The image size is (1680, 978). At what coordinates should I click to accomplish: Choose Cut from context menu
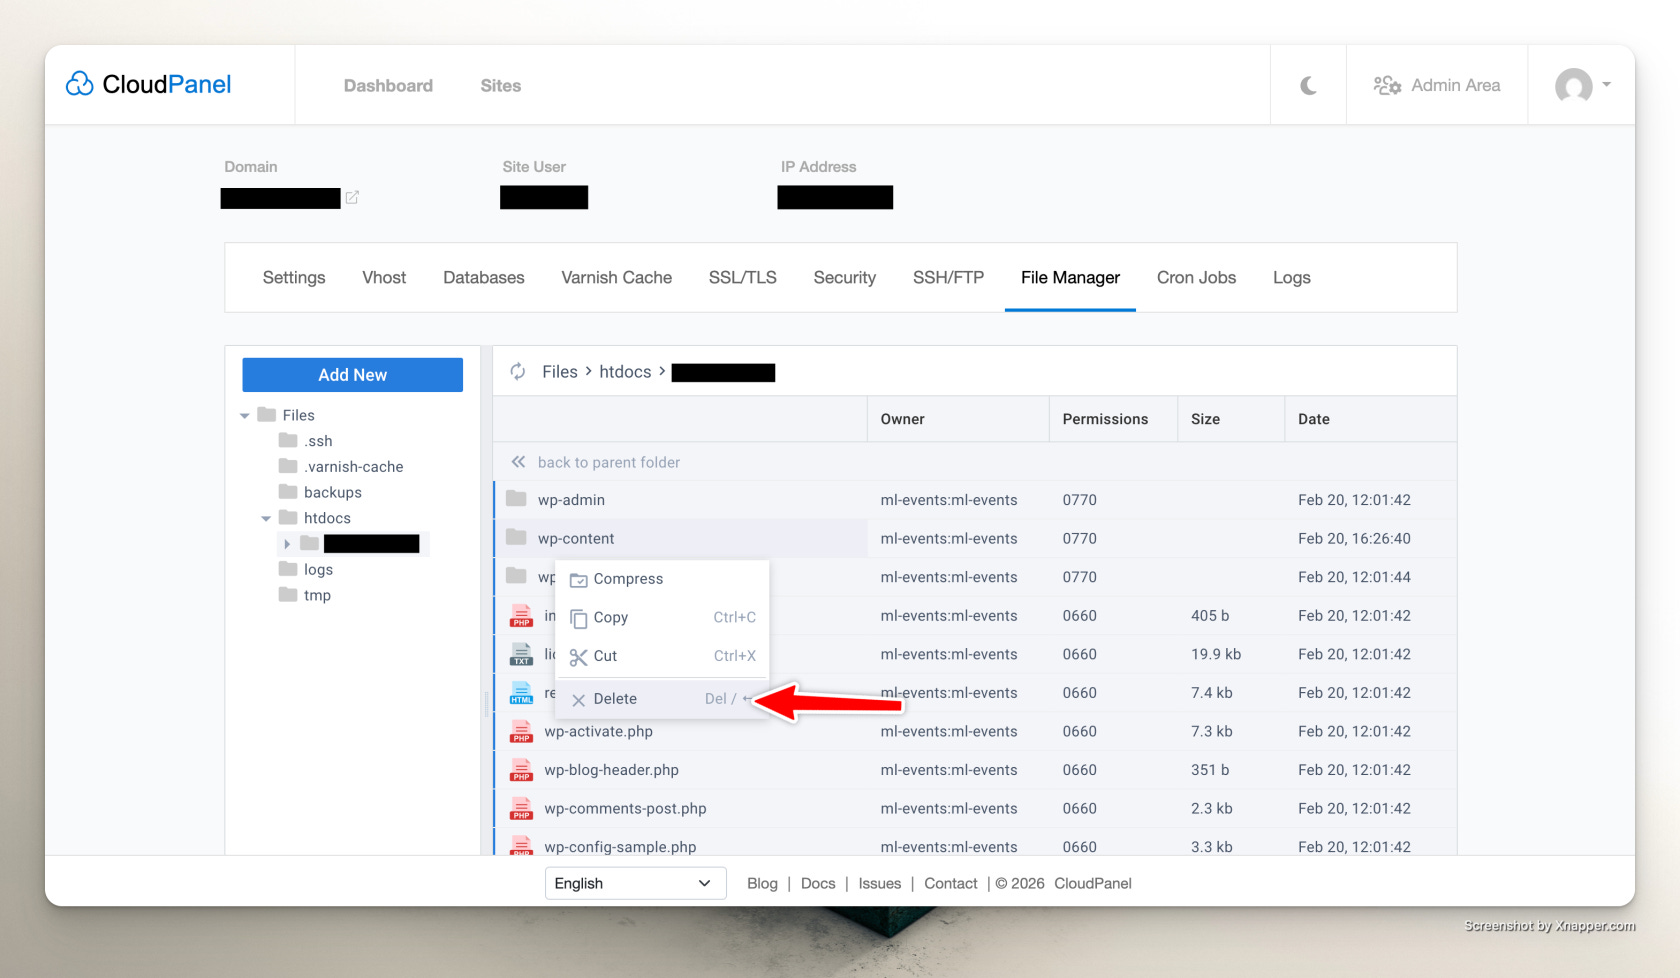662,656
